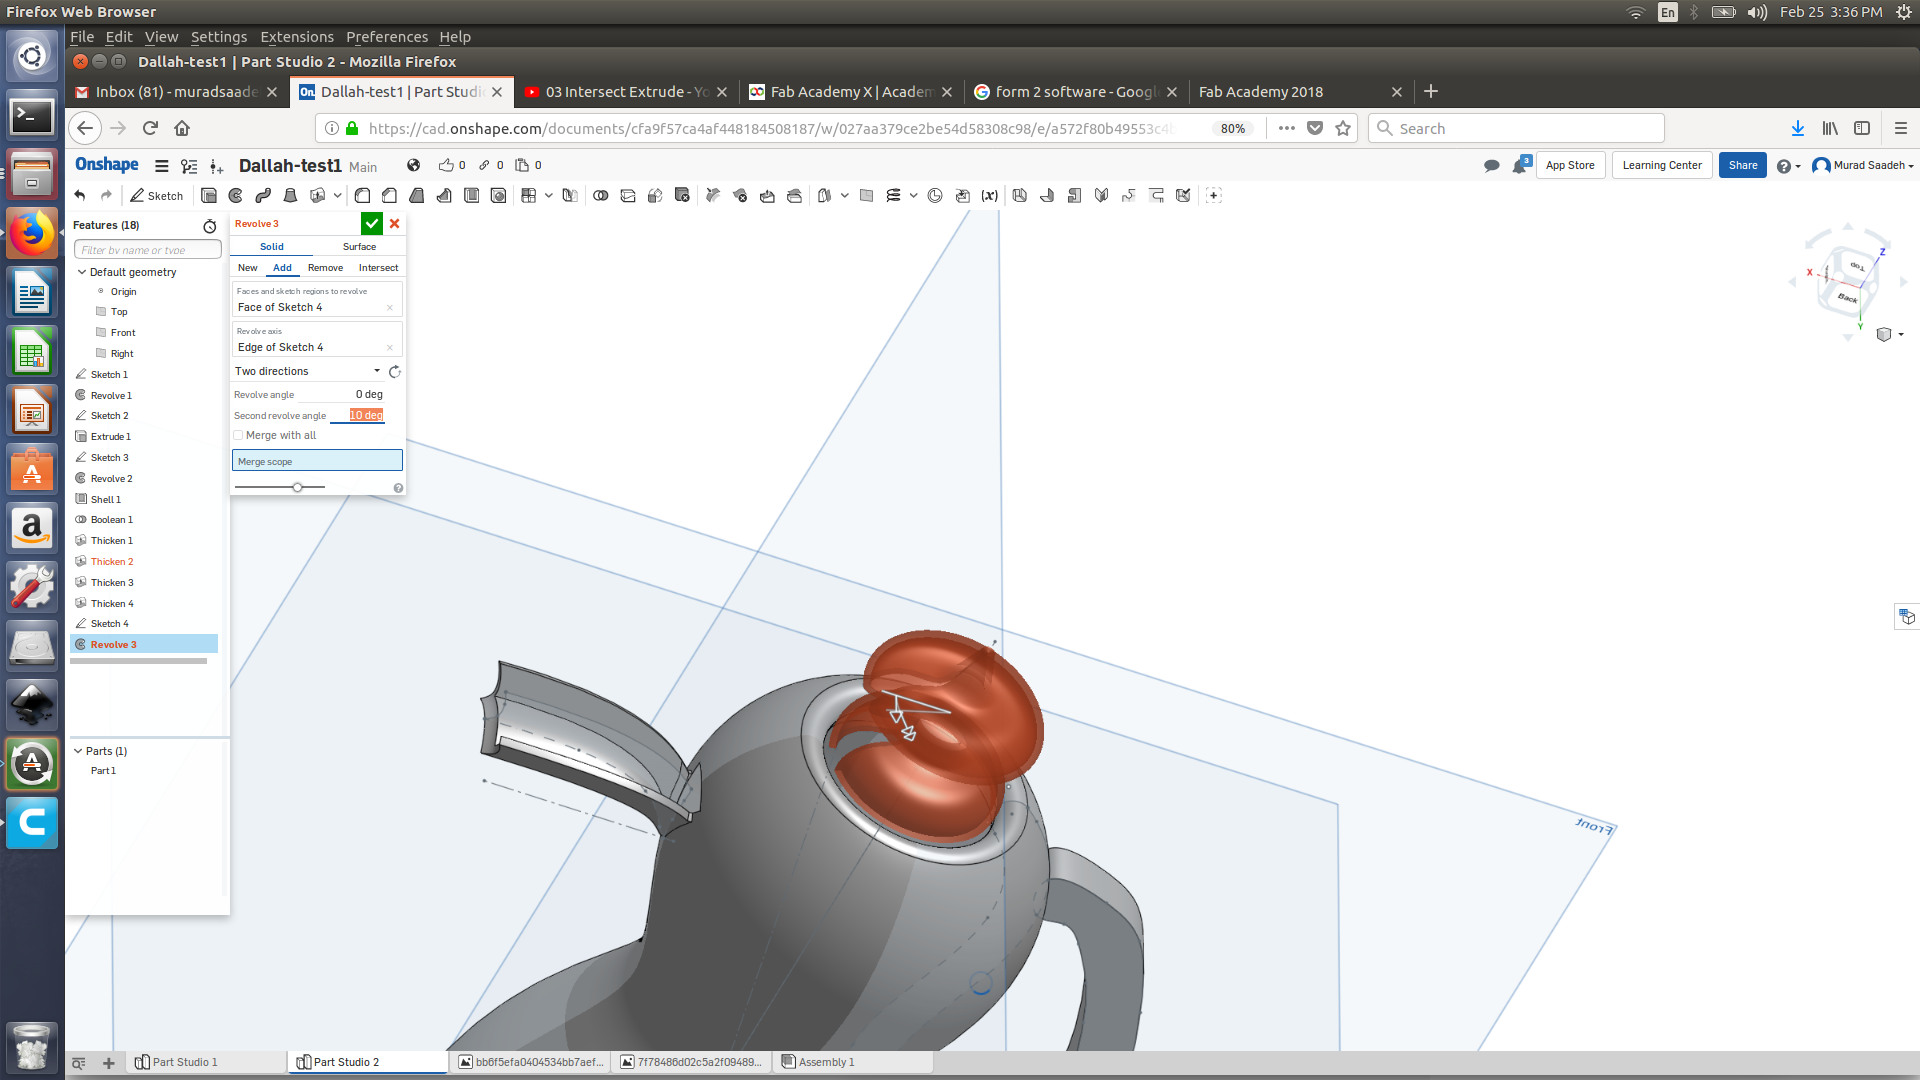This screenshot has width=1920, height=1080.
Task: Open the File menu
Action: coord(82,37)
